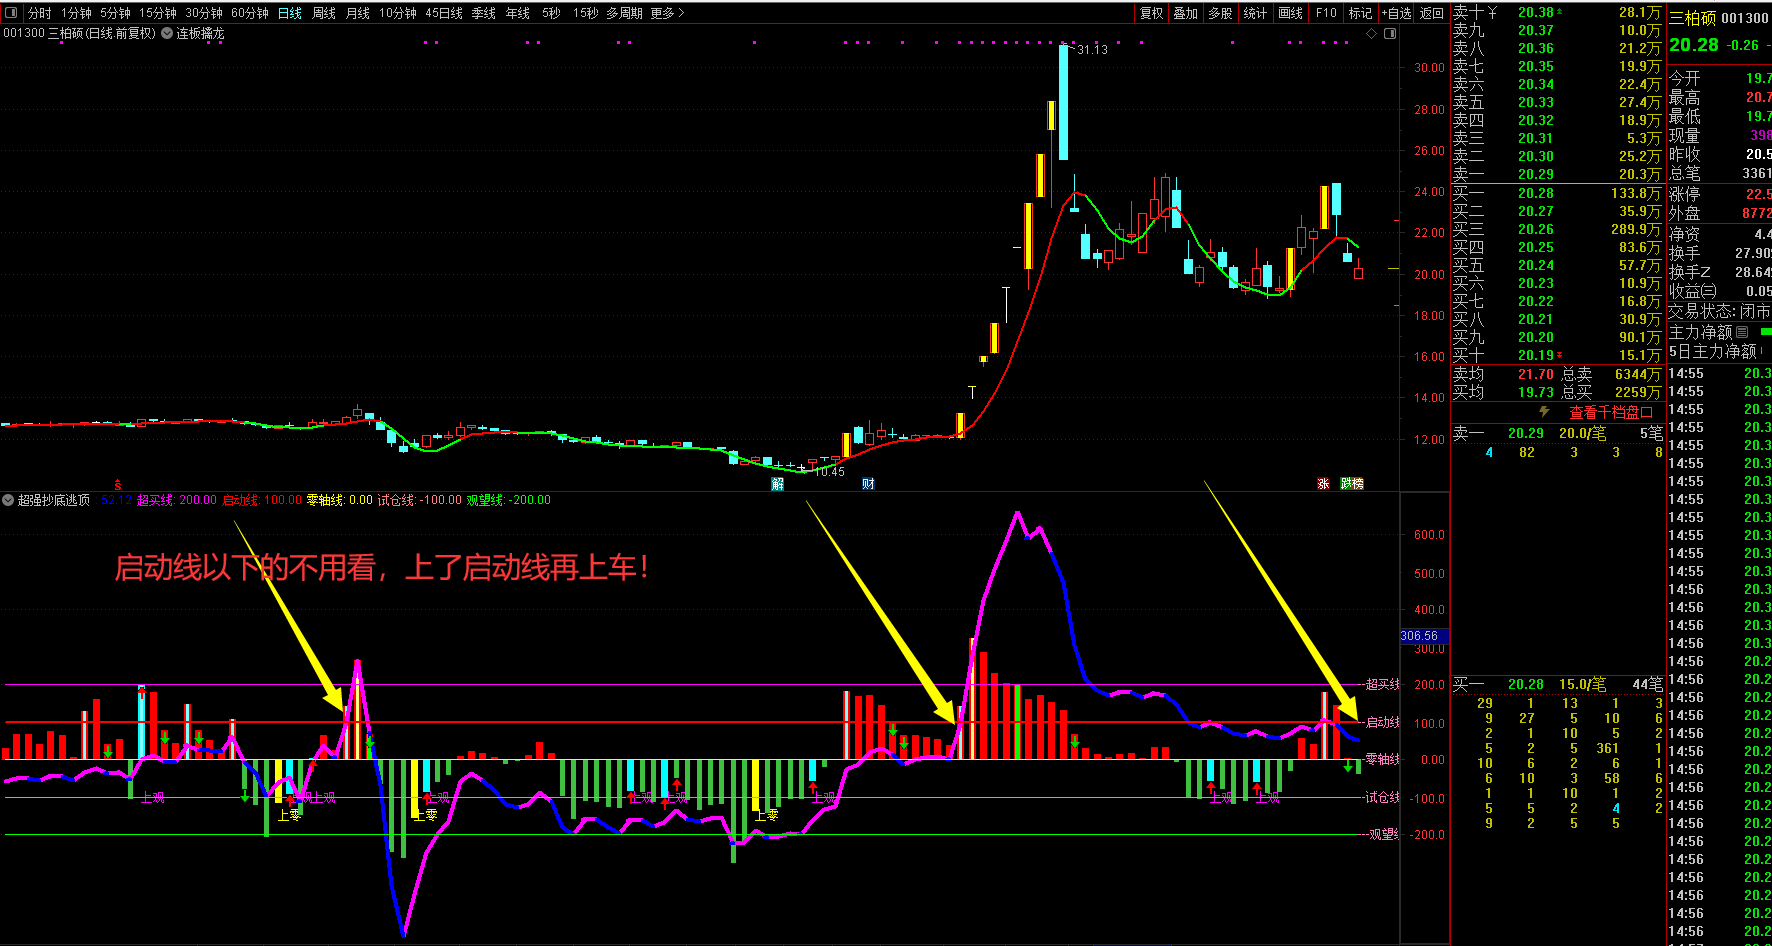Click the icon beside 主力净额
Image resolution: width=1772 pixels, height=946 pixels.
(x=1742, y=332)
